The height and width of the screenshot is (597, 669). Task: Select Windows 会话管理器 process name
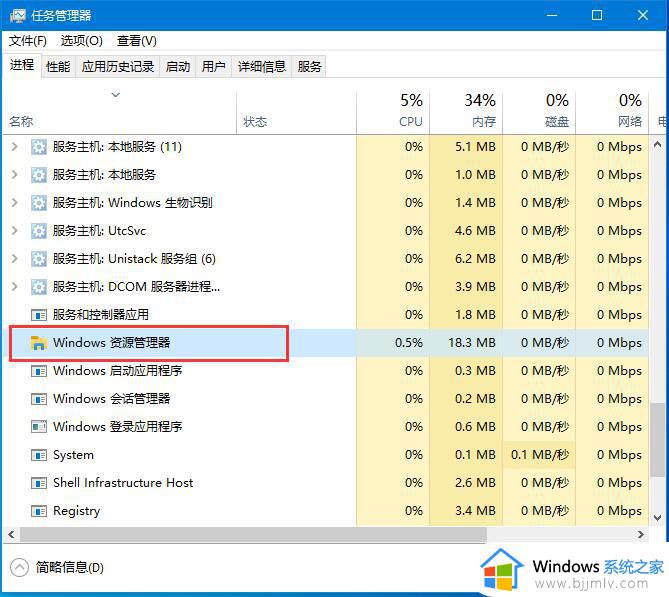pyautogui.click(x=112, y=399)
